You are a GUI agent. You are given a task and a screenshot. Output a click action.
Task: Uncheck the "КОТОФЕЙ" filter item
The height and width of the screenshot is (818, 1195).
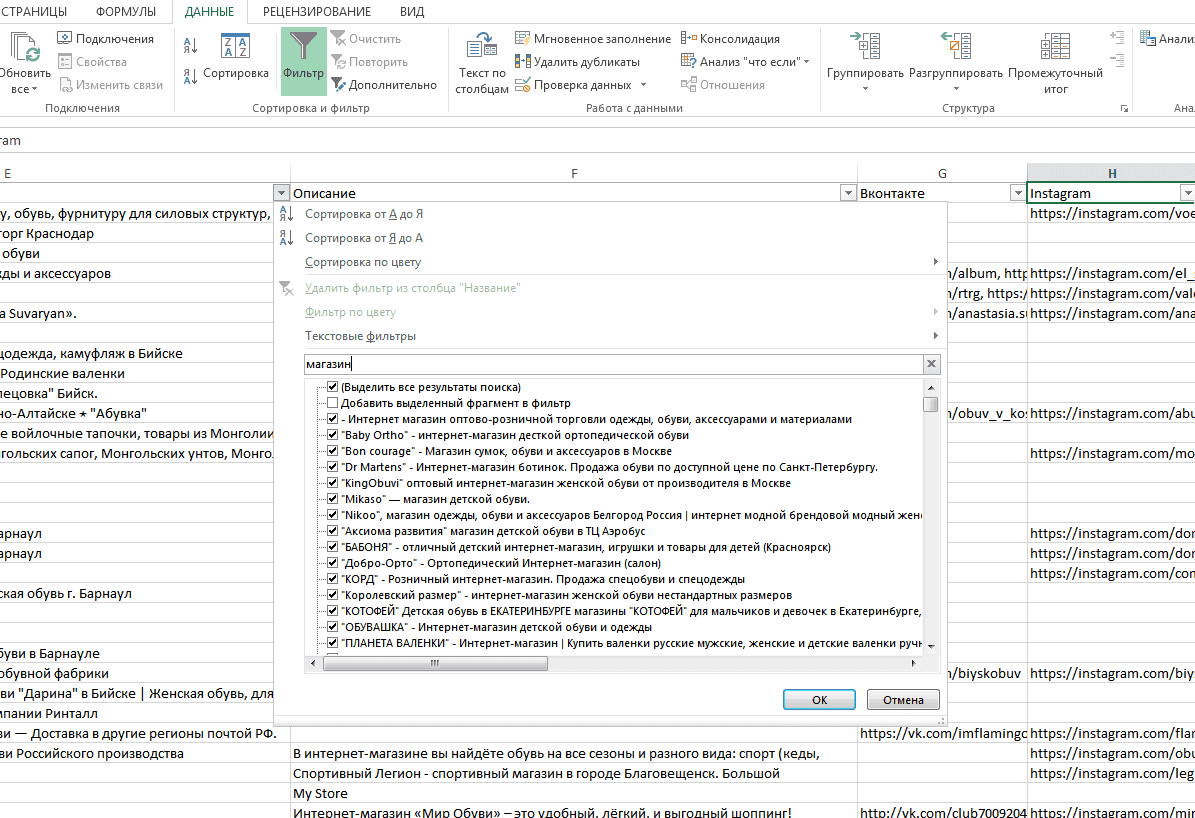pyautogui.click(x=332, y=611)
